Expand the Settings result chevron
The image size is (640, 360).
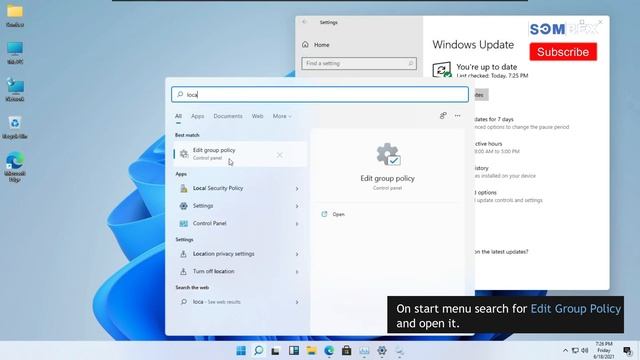click(297, 206)
